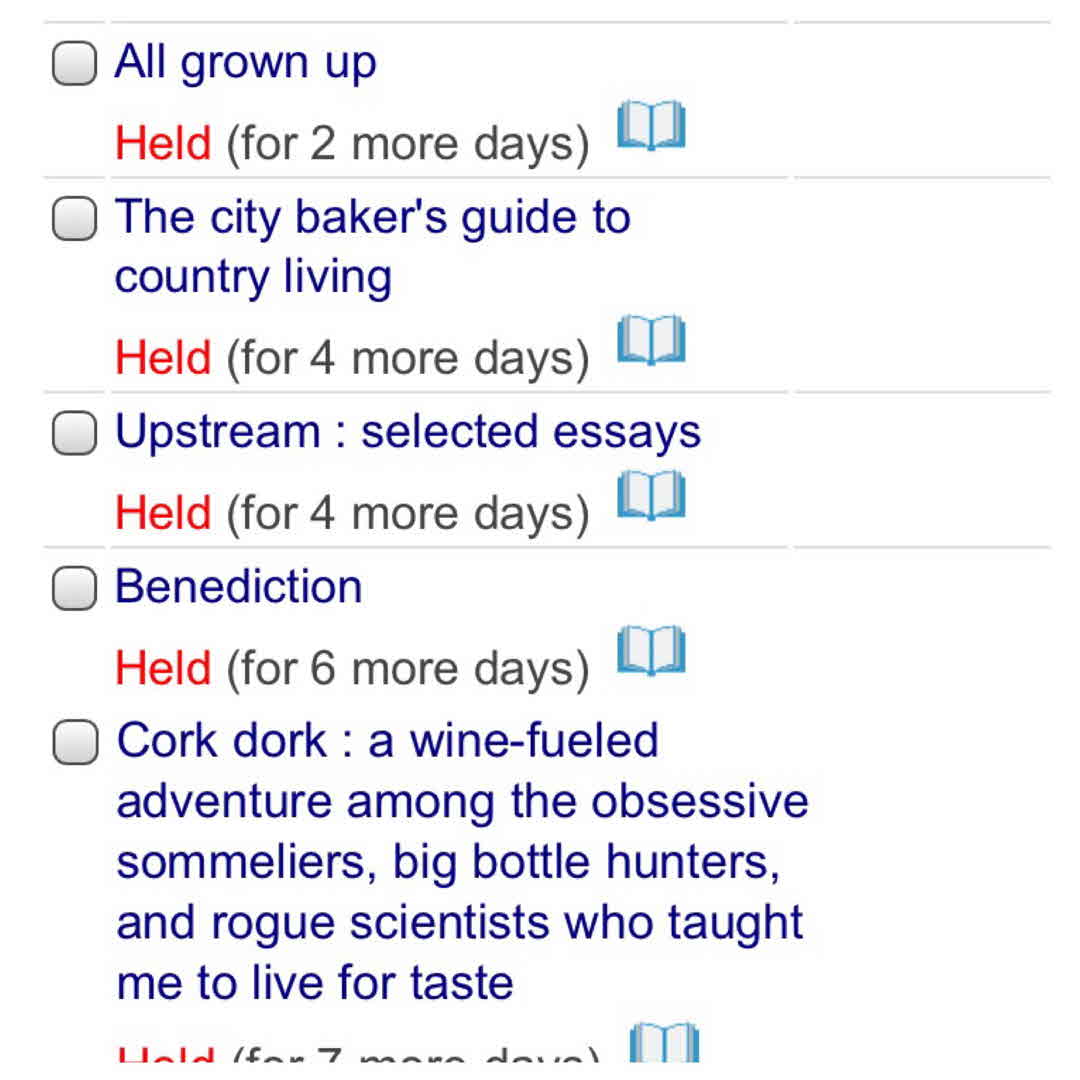Click book icon under Cork dork title

pyautogui.click(x=665, y=1045)
